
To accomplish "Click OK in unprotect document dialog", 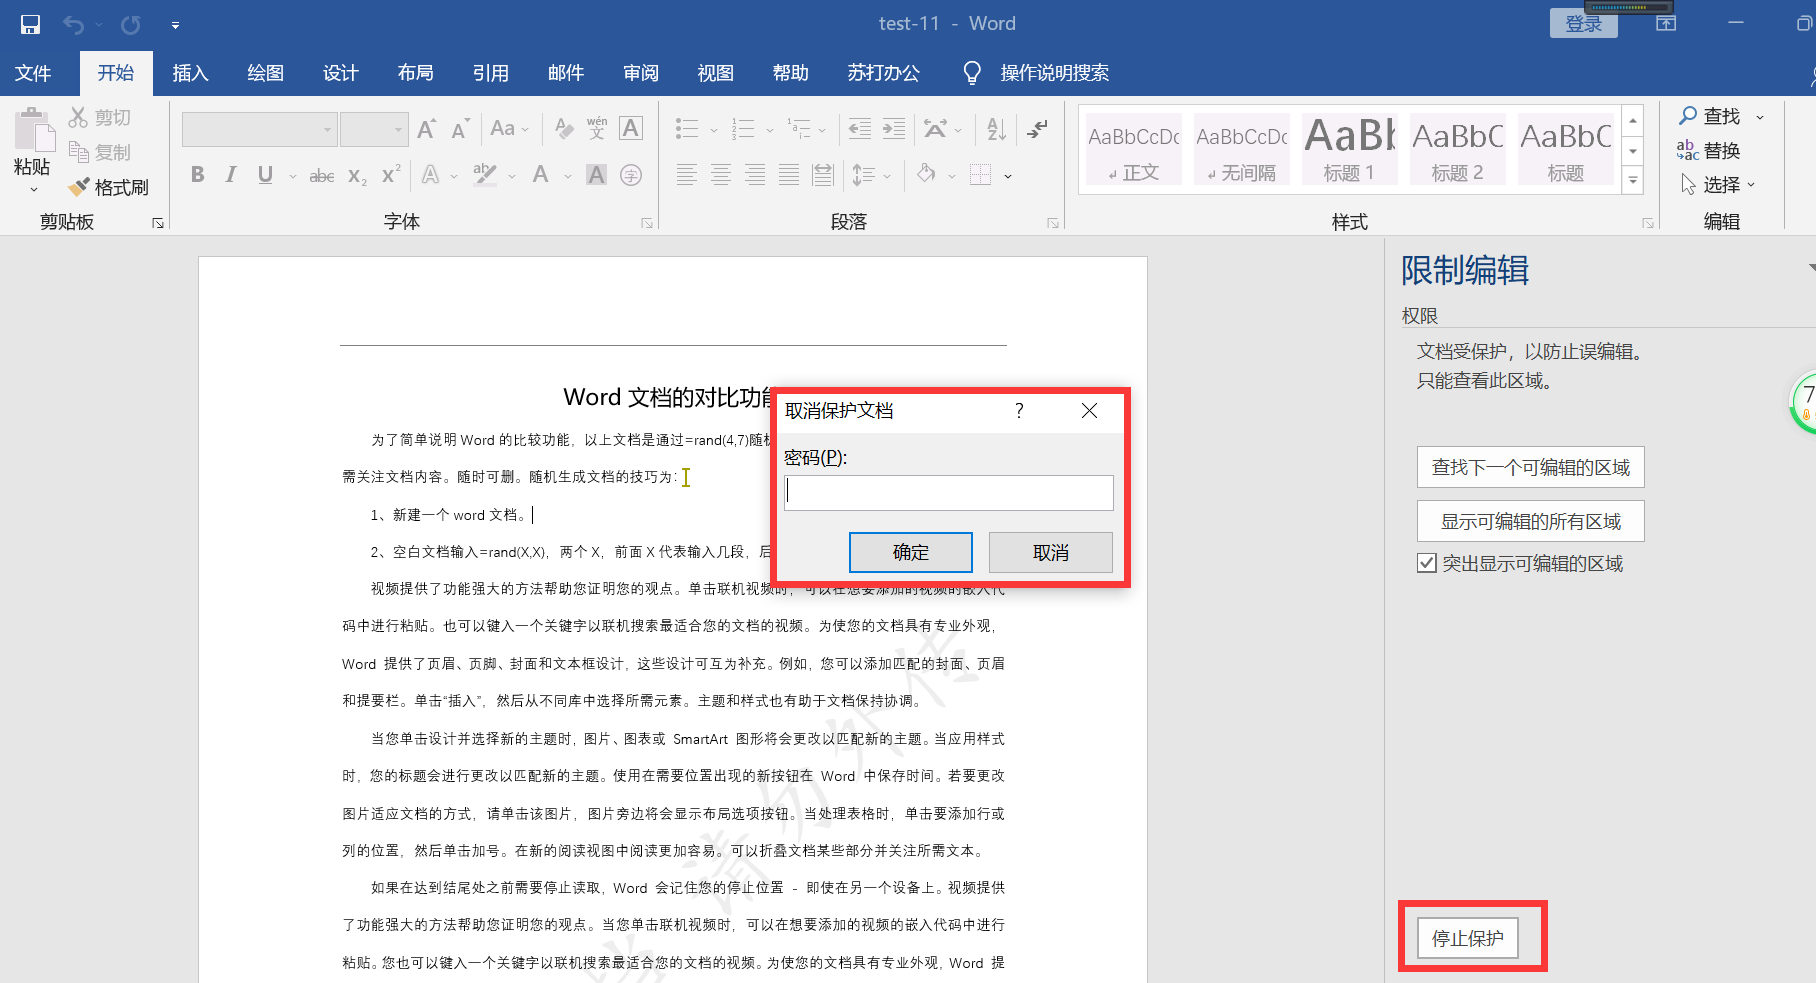I will coord(910,552).
